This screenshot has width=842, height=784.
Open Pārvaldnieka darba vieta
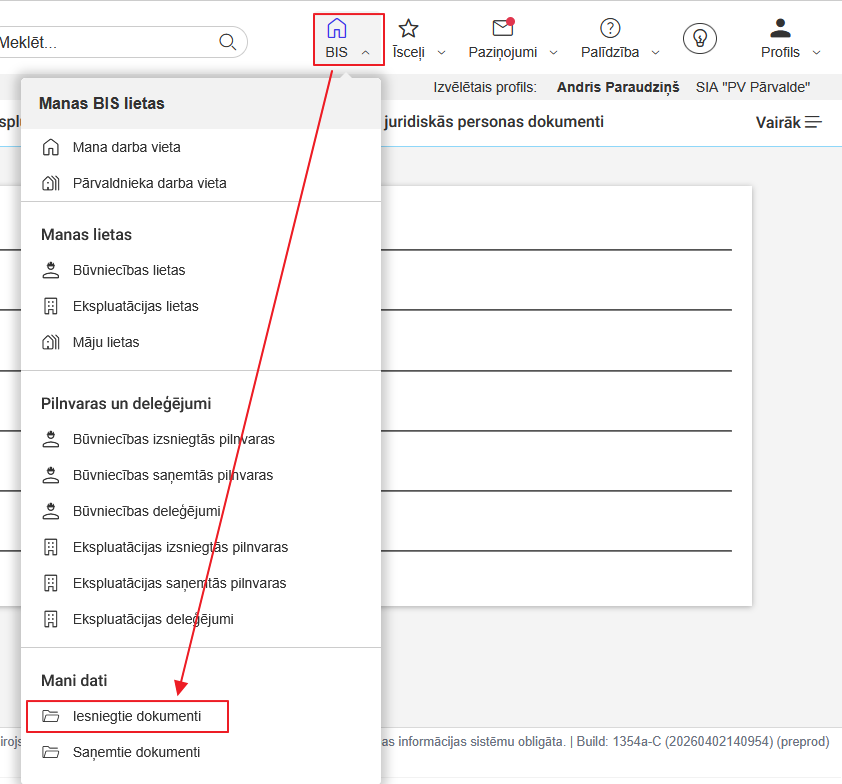[149, 183]
